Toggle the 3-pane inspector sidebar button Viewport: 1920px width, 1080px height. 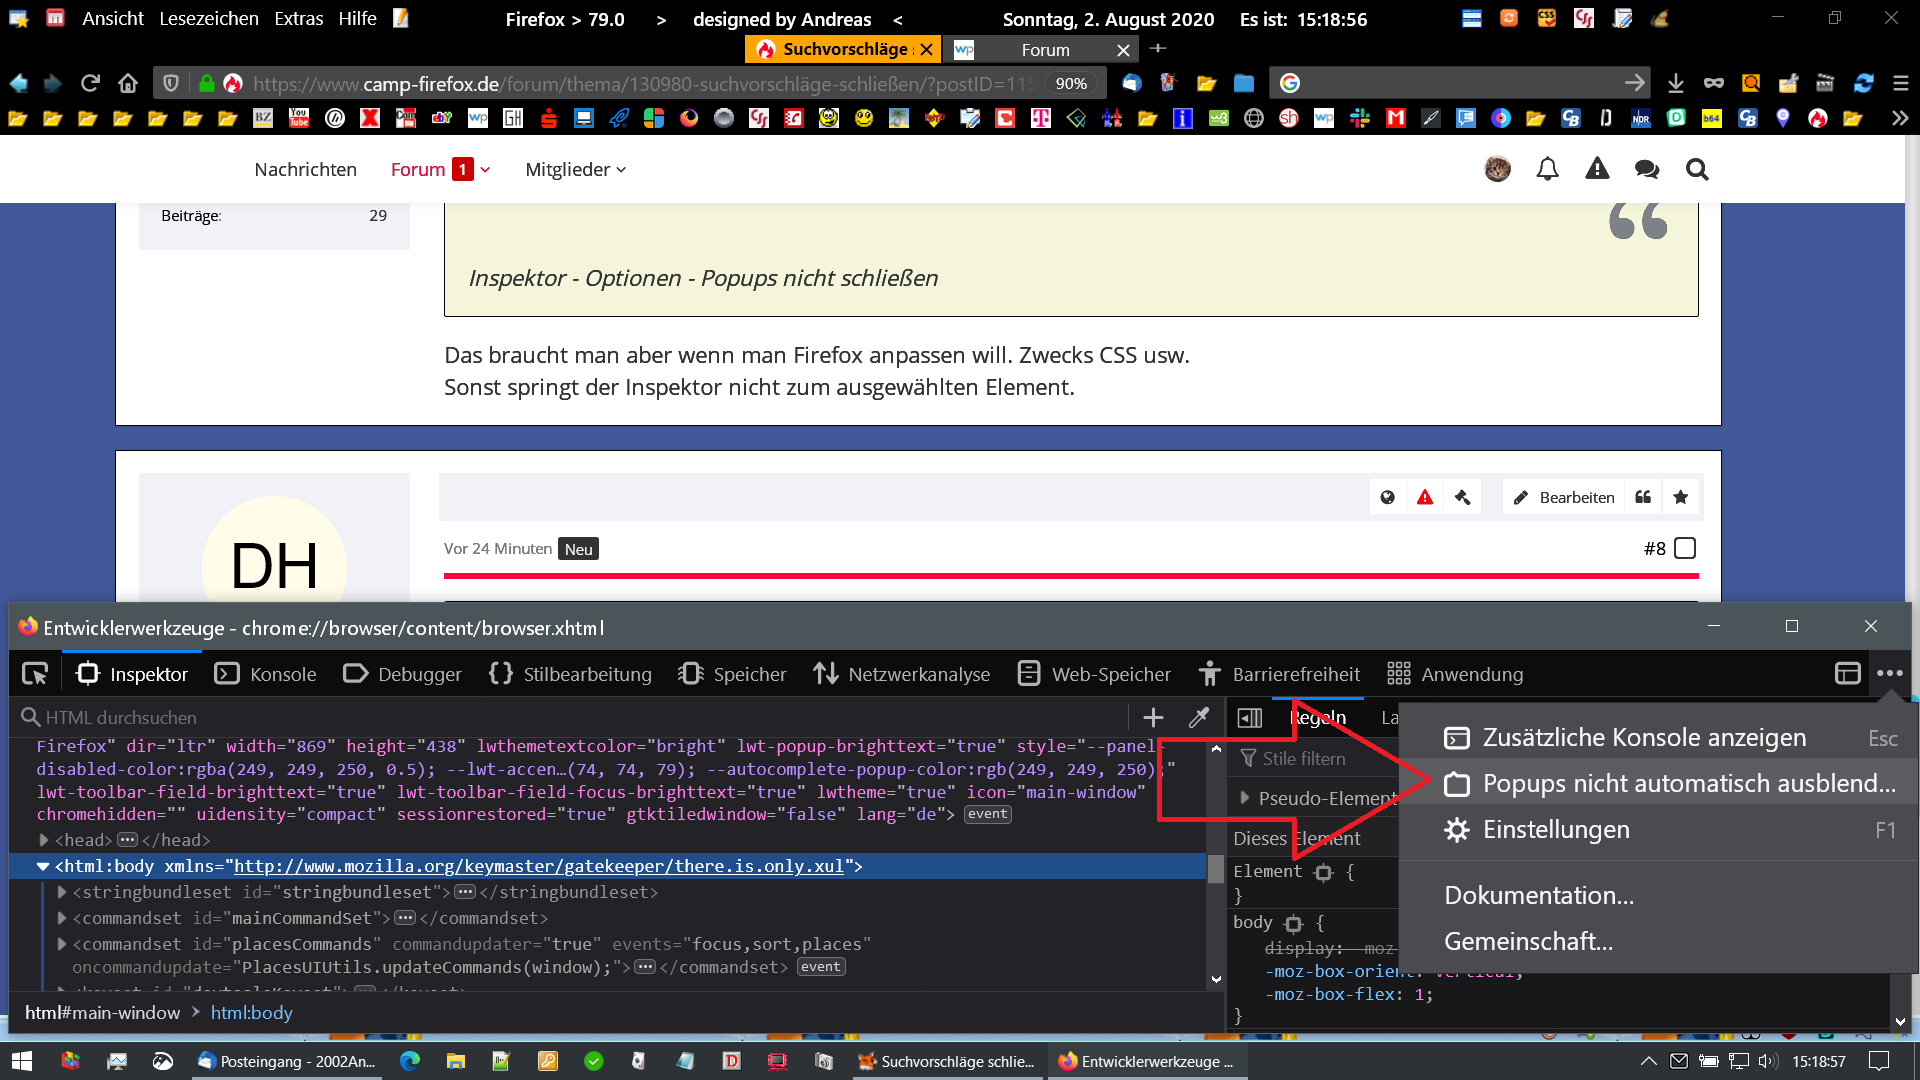[1250, 717]
